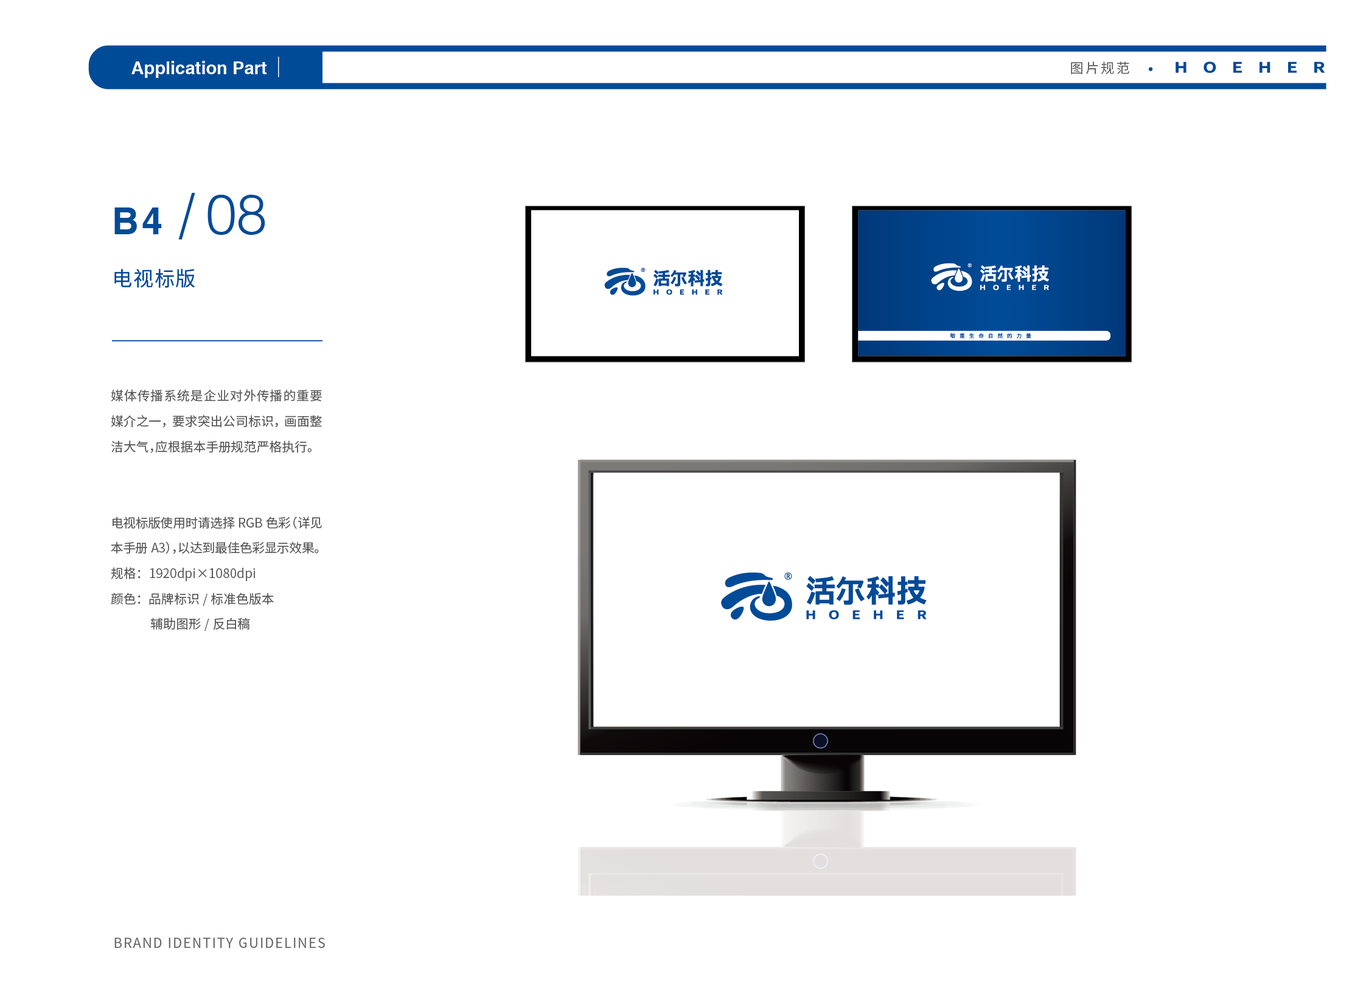
Task: Click the HOEHER lettering under the monitor logo
Action: coord(867,615)
